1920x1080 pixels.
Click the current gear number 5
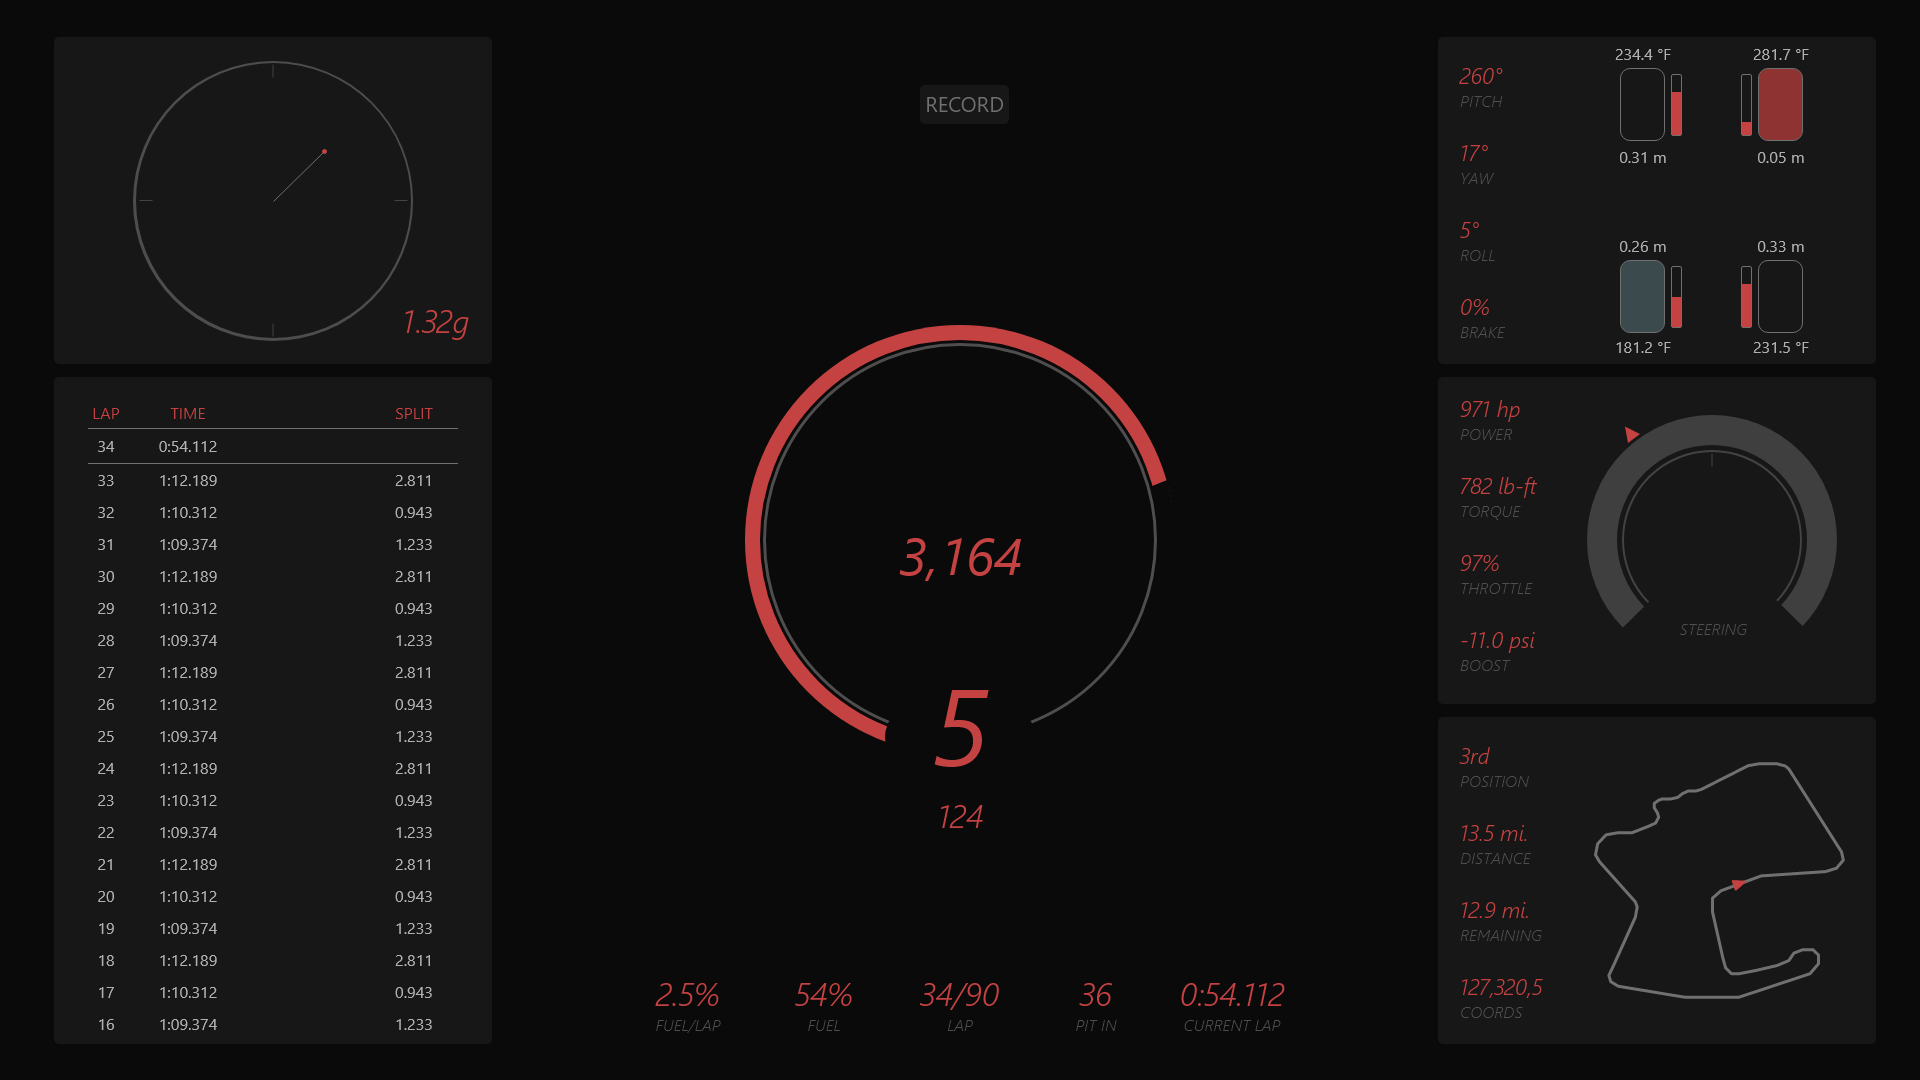961,728
